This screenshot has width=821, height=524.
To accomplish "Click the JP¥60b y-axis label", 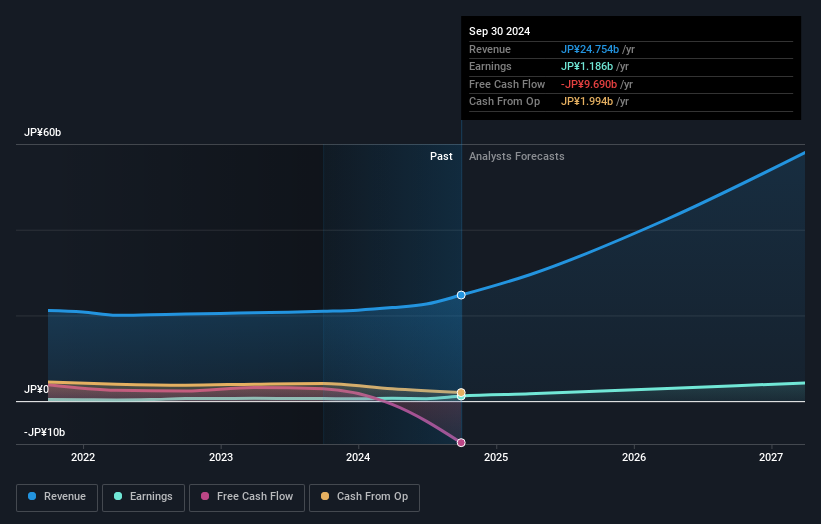I will pyautogui.click(x=42, y=132).
